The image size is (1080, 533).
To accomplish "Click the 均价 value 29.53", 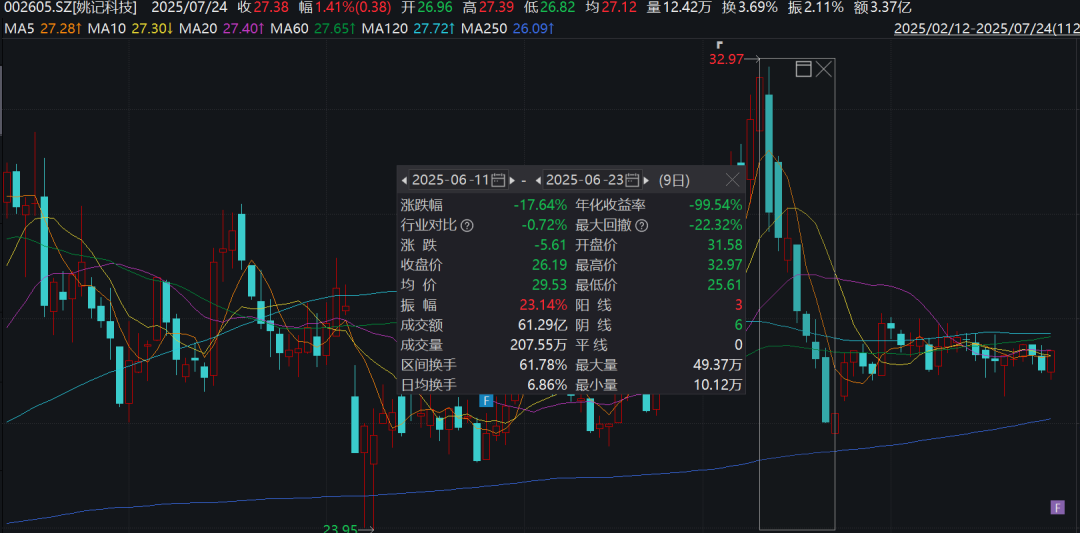I will [x=550, y=285].
